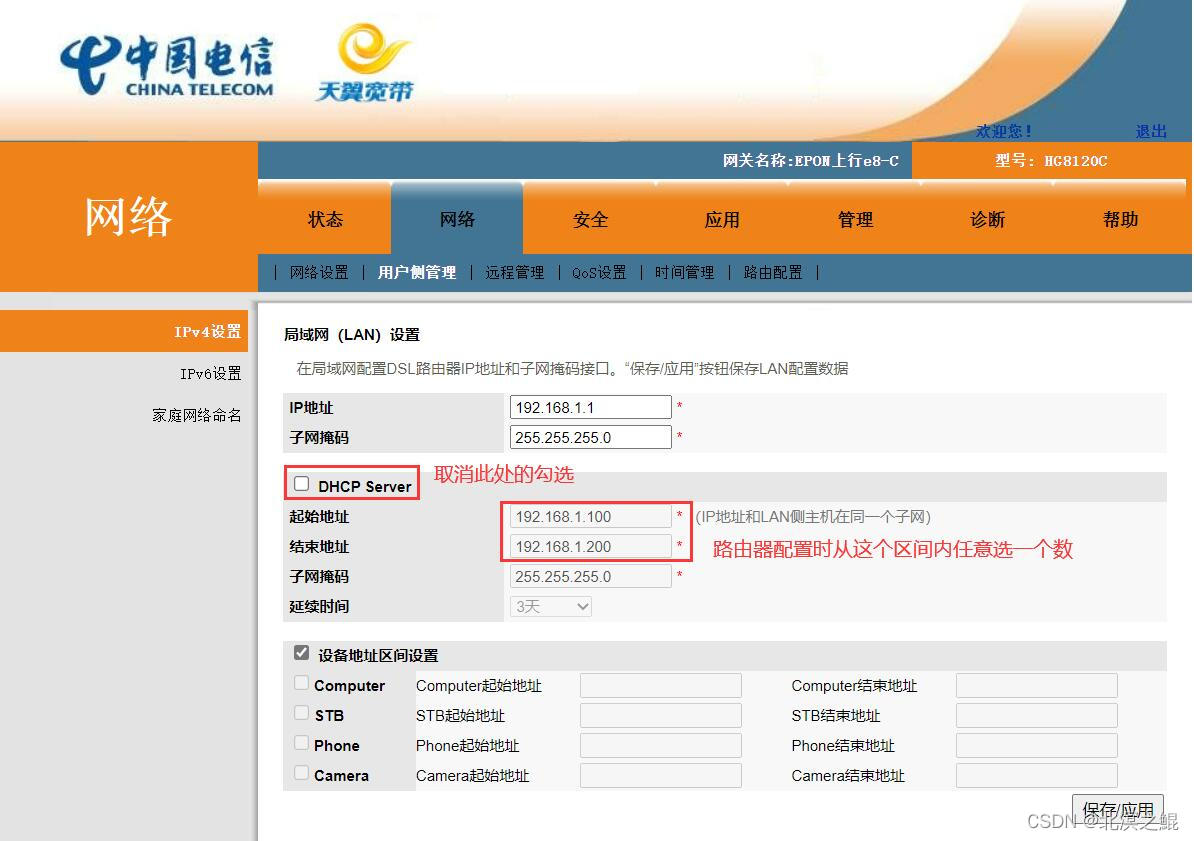Open the 安全 main tab
The width and height of the screenshot is (1194, 841).
590,219
